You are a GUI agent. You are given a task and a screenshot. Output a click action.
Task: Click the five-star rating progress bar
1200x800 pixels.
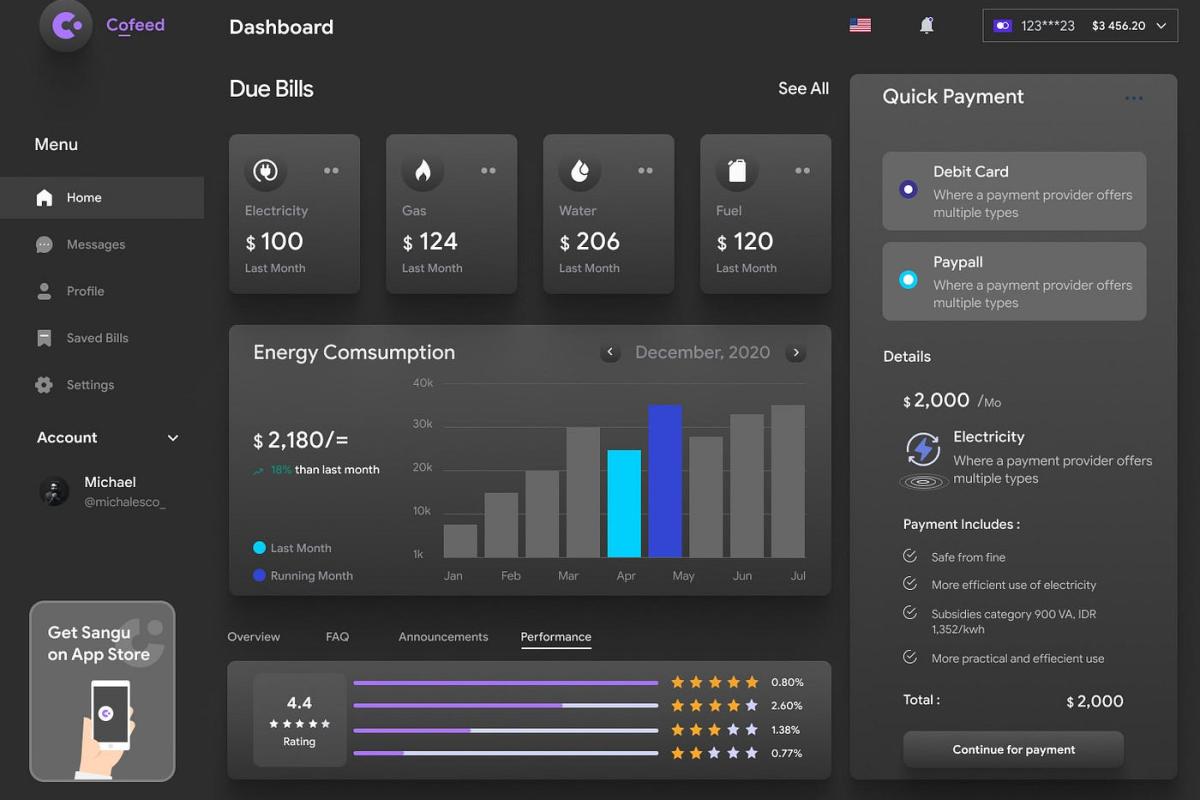(505, 683)
